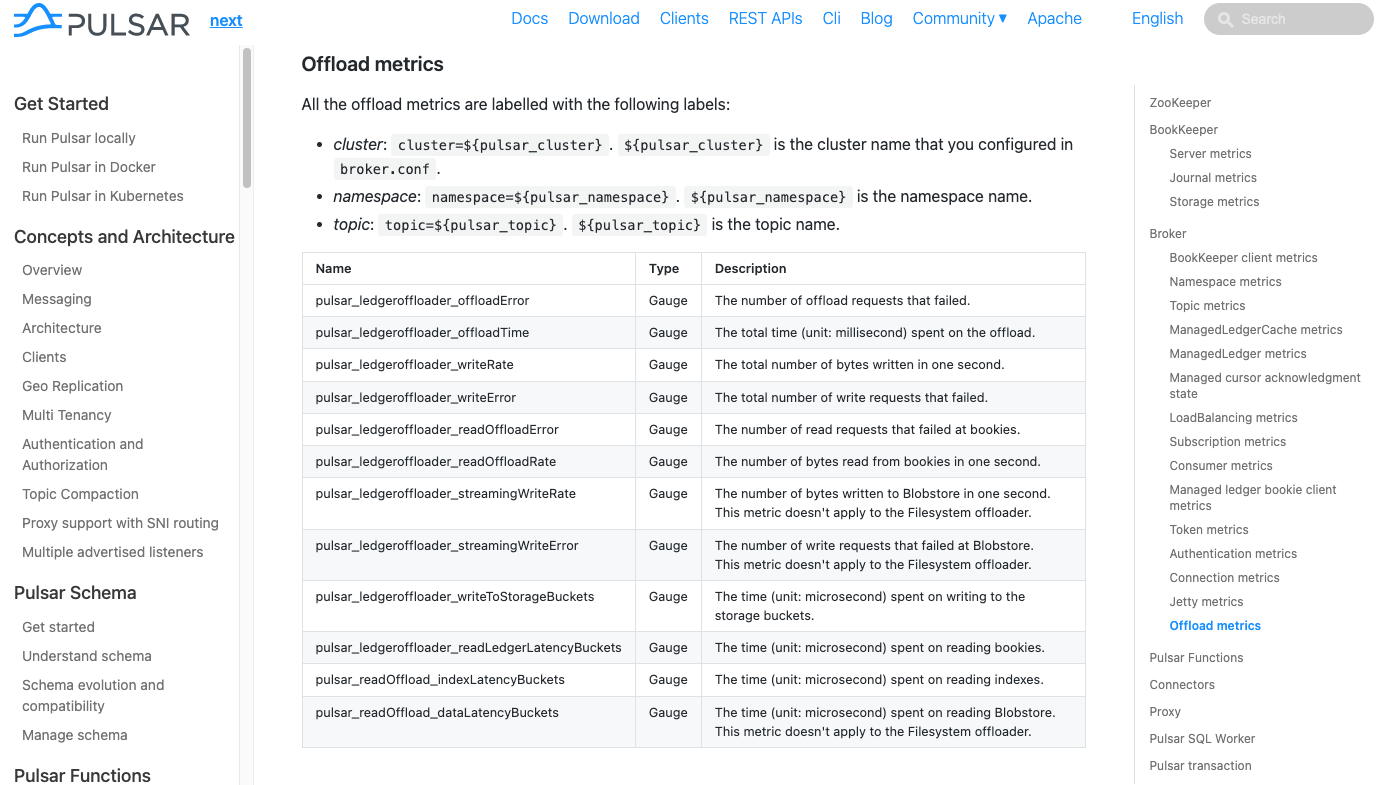
Task: Open the Apache nav item
Action: click(x=1054, y=18)
